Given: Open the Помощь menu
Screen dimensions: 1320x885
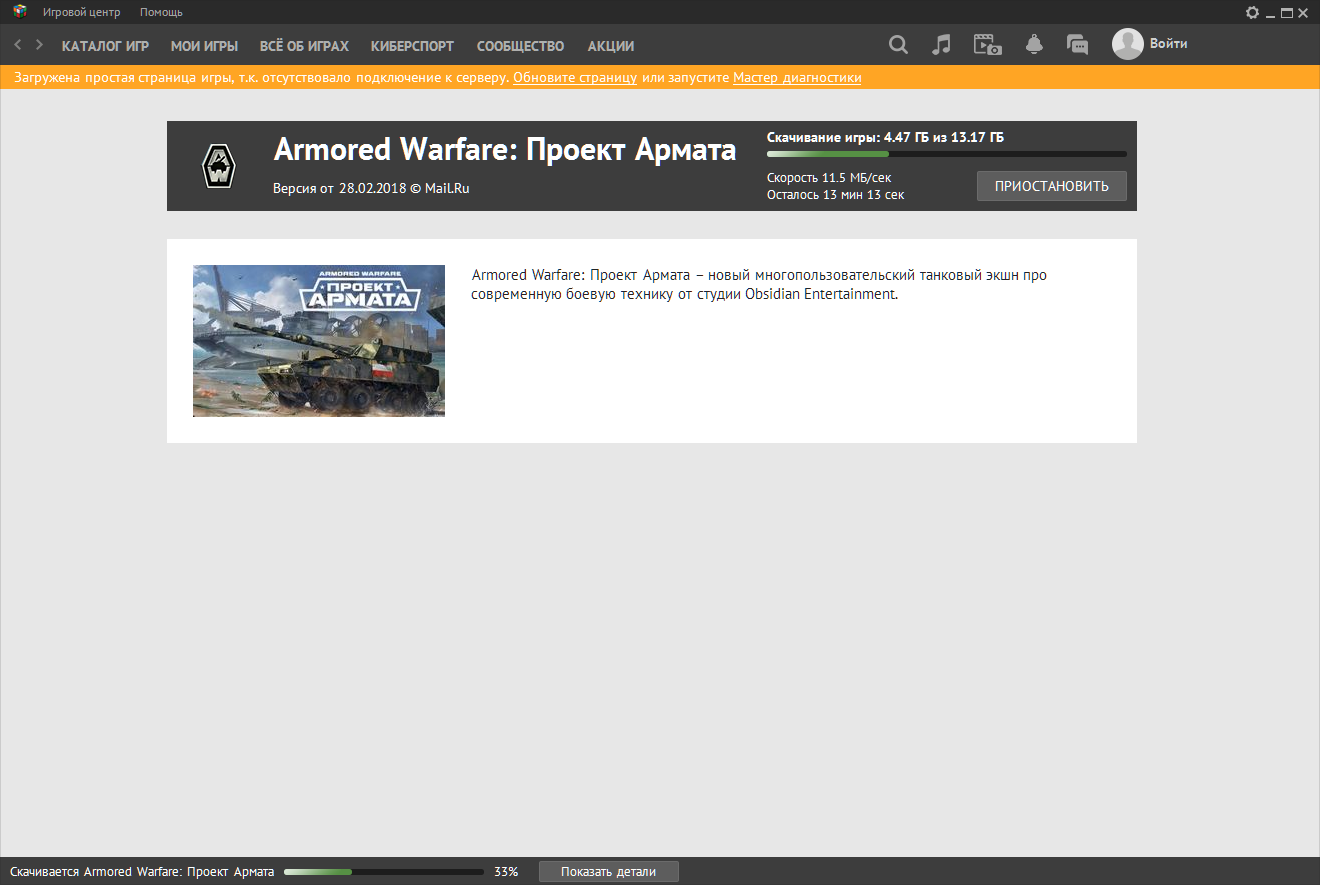Looking at the screenshot, I should pos(161,12).
